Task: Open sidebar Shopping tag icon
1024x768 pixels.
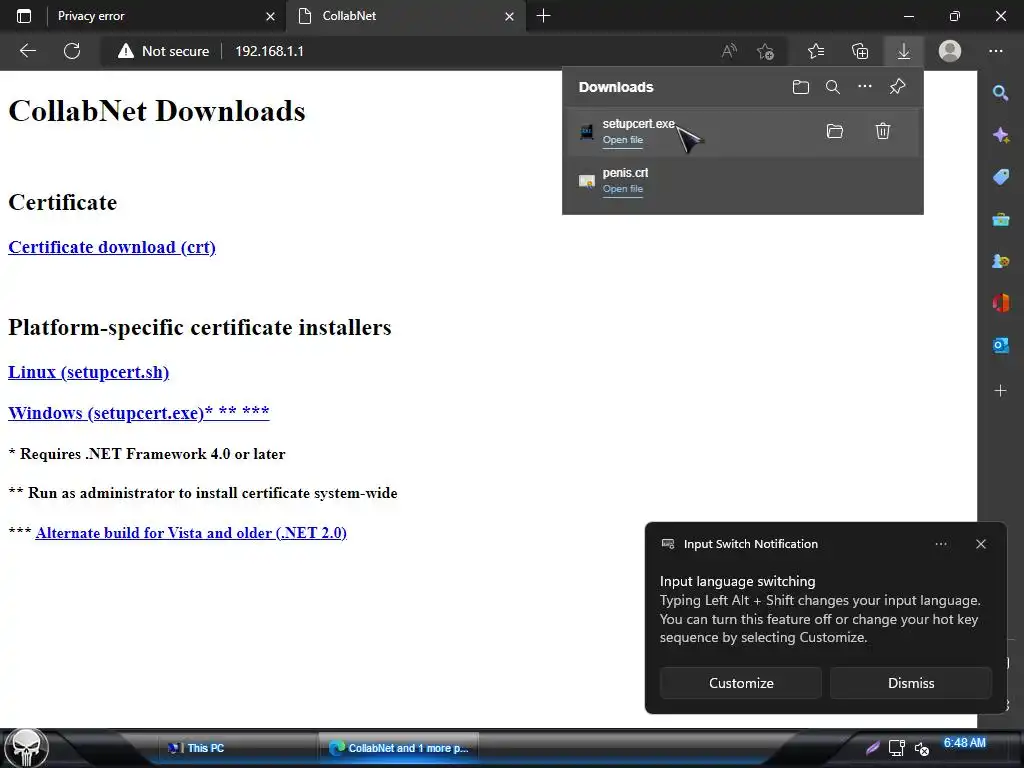Action: coord(1000,177)
